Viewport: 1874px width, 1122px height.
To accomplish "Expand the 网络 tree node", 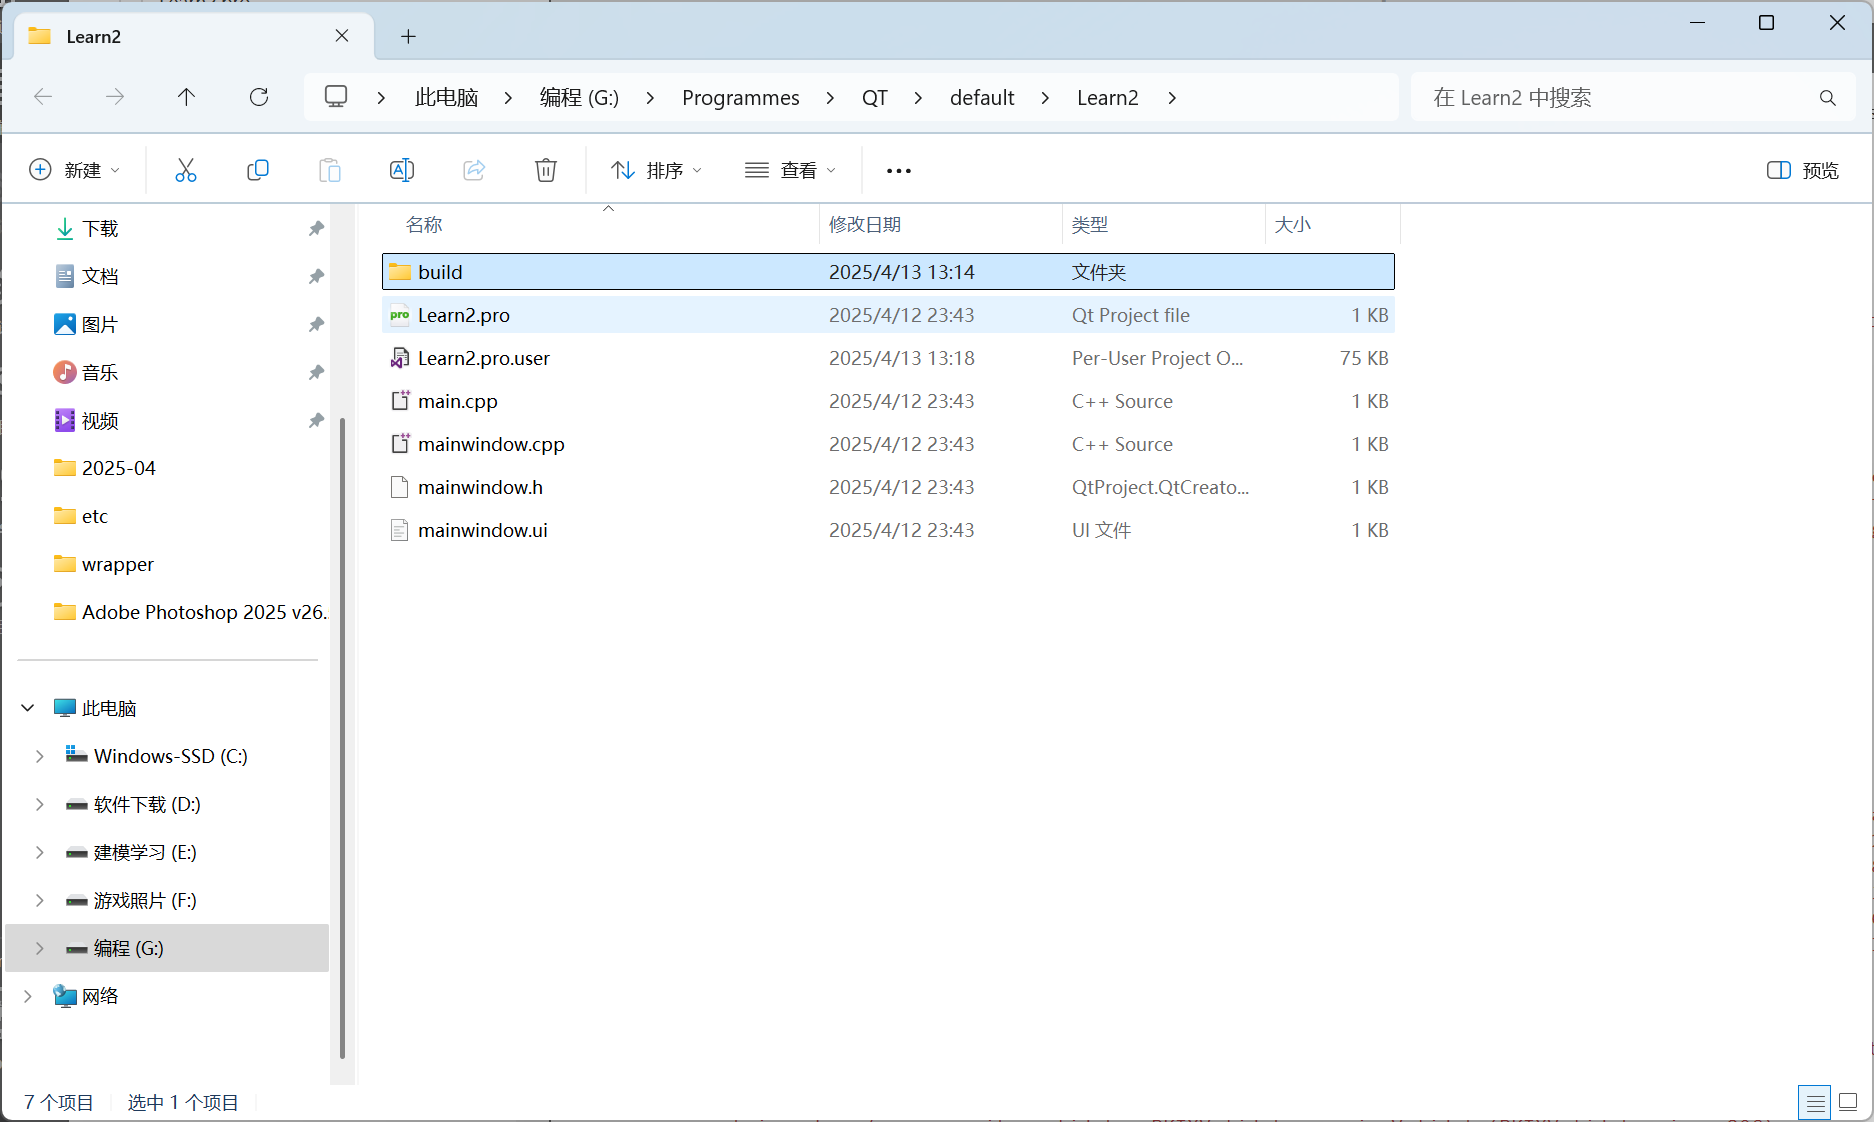I will click(28, 996).
